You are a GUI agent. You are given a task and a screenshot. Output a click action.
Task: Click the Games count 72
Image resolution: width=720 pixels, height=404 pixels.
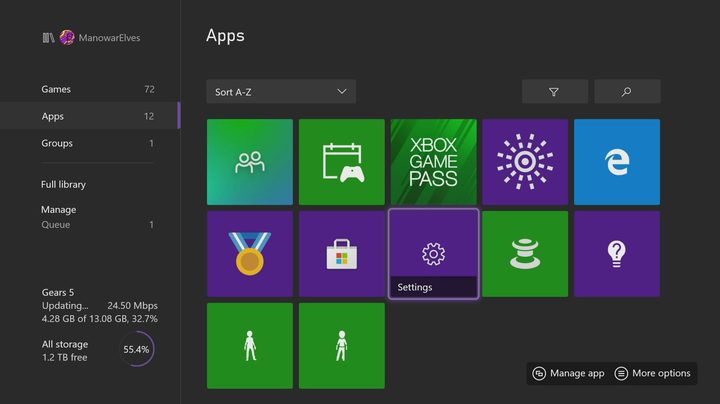tap(149, 89)
